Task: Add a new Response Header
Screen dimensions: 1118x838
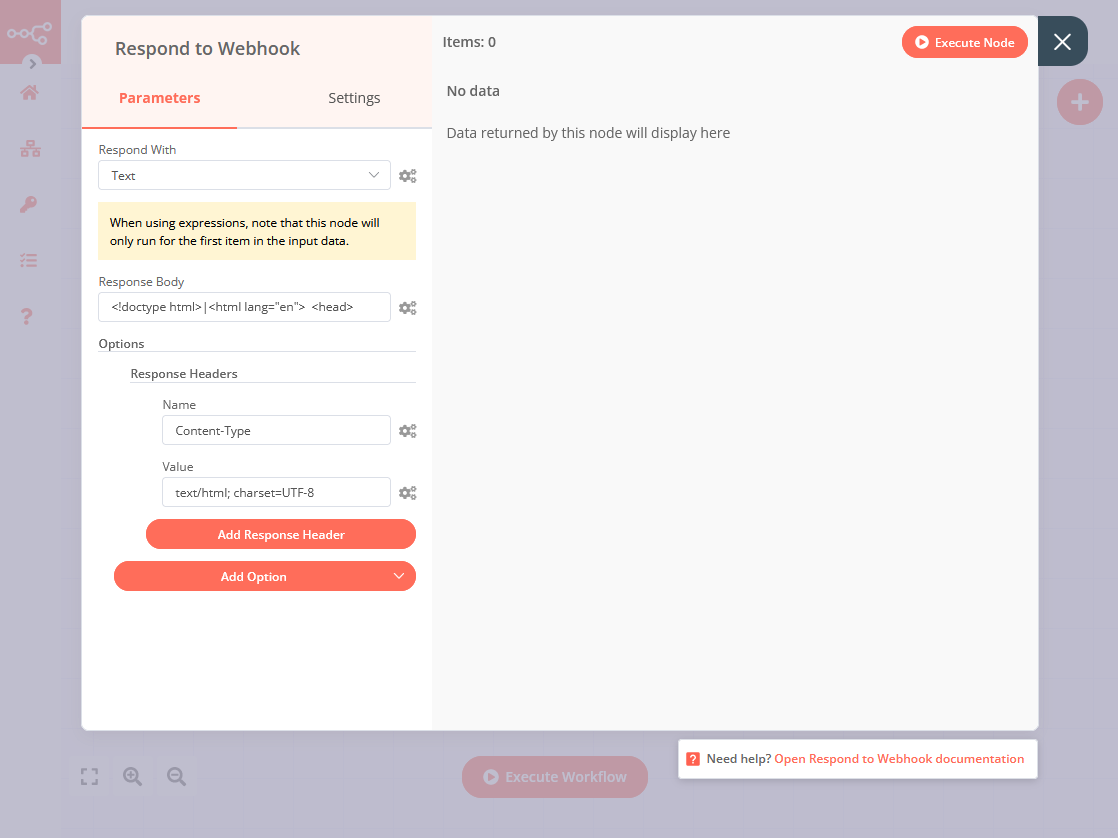Action: [280, 534]
